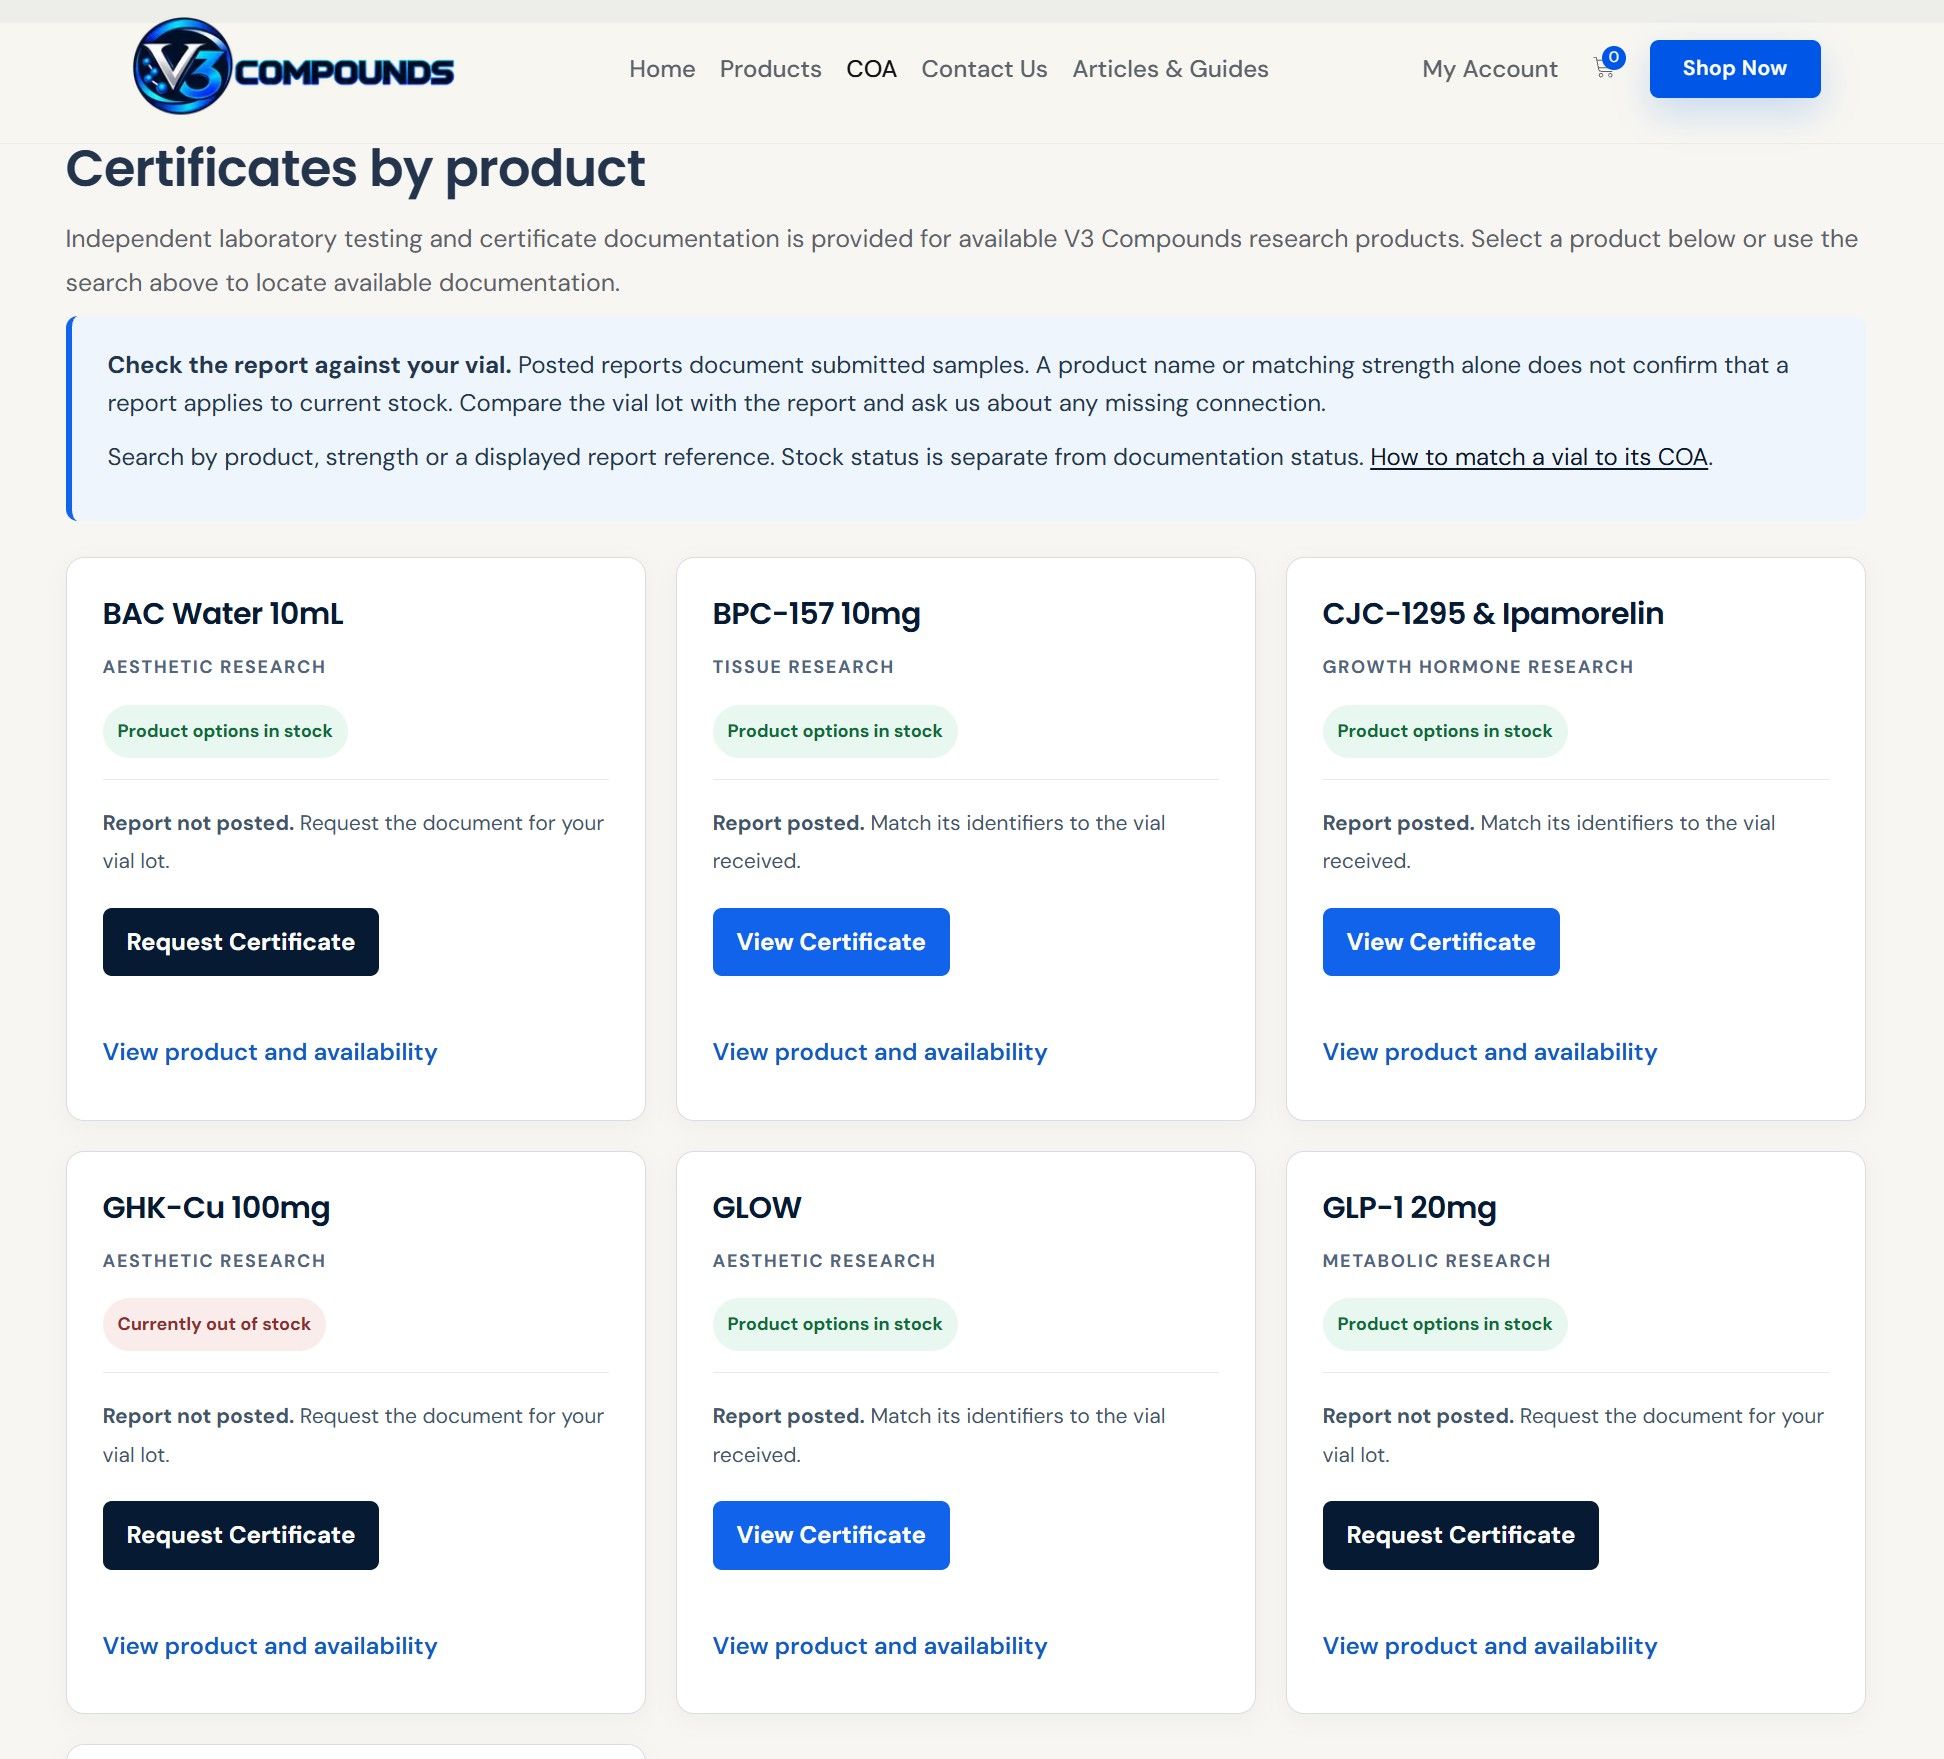Image resolution: width=1944 pixels, height=1759 pixels.
Task: Open Contact Us in the navigation
Action: pos(984,69)
